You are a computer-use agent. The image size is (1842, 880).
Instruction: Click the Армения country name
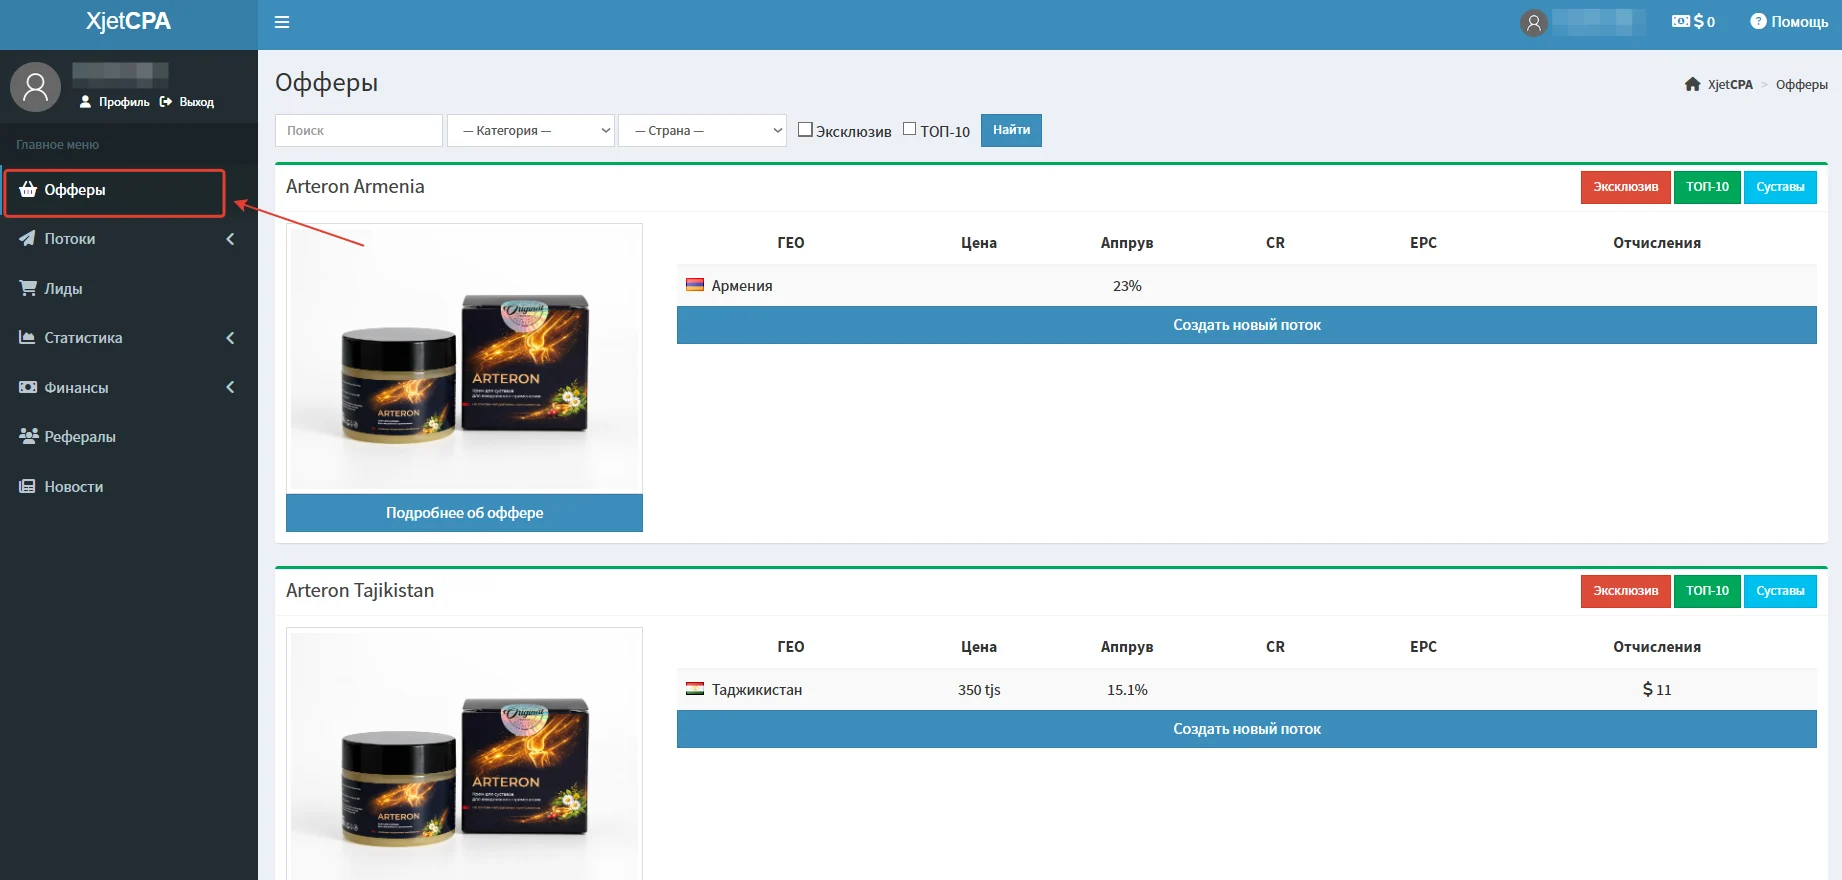(x=742, y=286)
